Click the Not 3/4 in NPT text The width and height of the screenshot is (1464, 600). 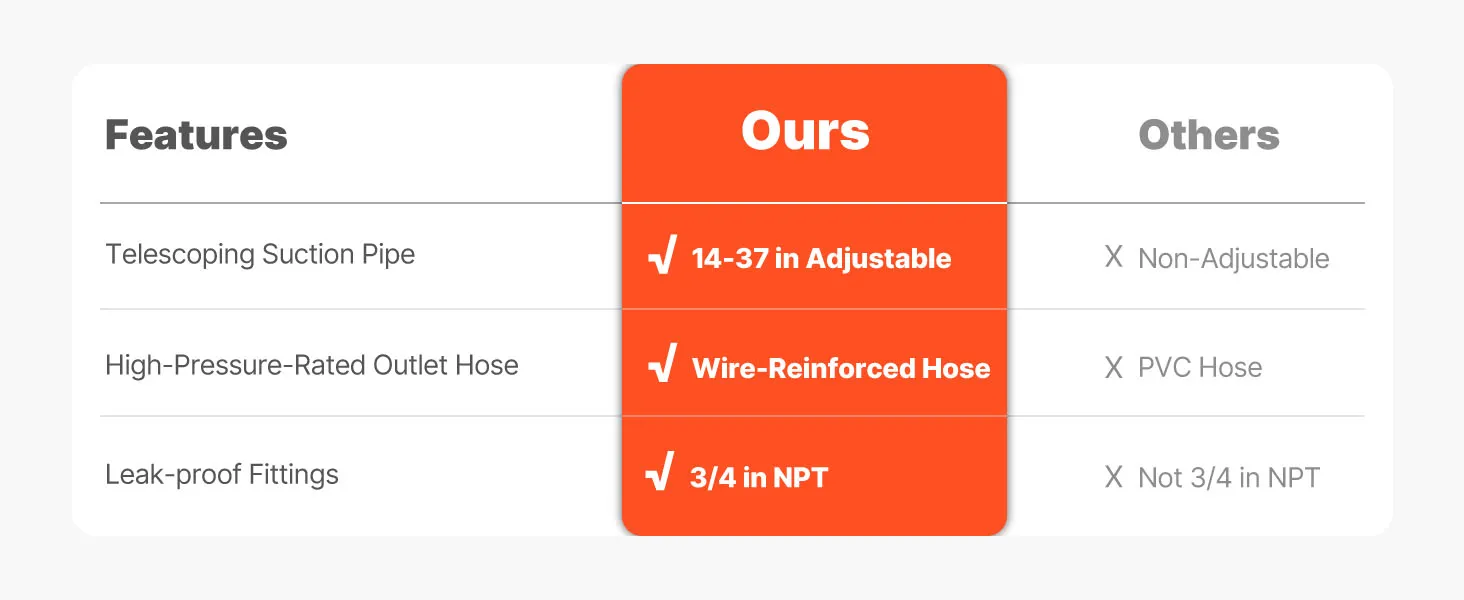coord(1228,478)
